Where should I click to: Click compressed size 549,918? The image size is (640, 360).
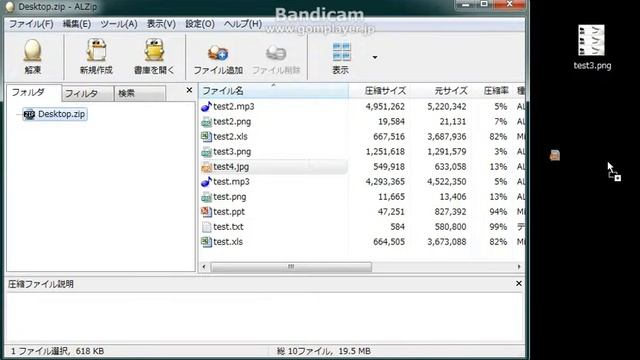click(389, 167)
